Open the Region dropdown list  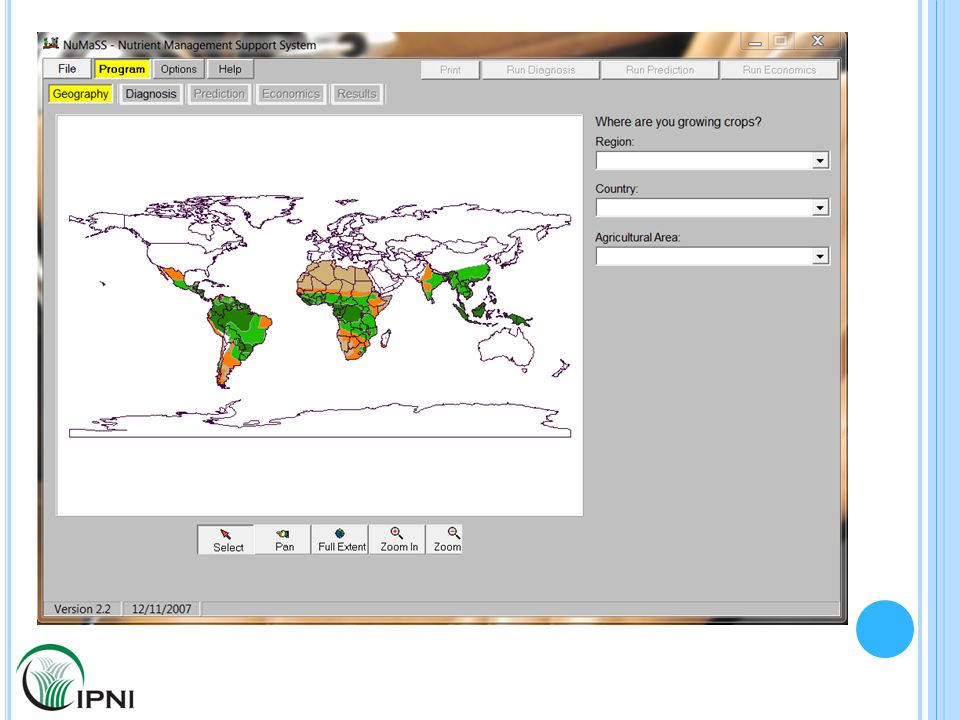click(820, 160)
